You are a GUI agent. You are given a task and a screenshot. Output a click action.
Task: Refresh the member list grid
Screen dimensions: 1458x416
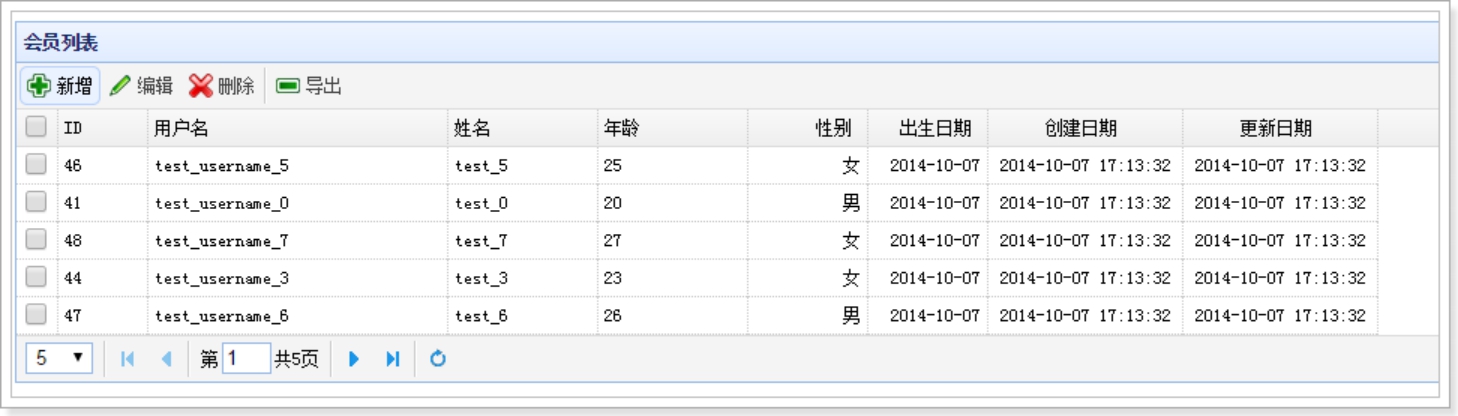[x=438, y=359]
